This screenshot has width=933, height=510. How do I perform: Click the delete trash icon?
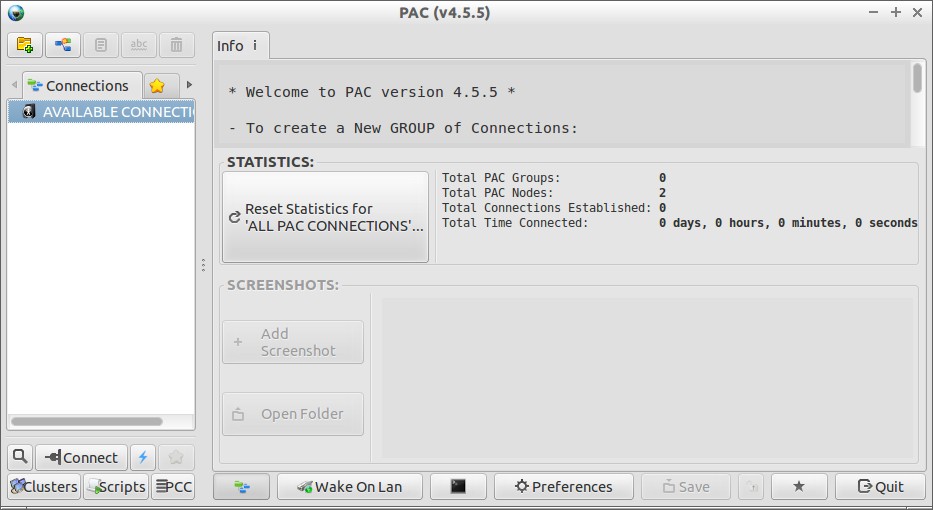coord(177,45)
